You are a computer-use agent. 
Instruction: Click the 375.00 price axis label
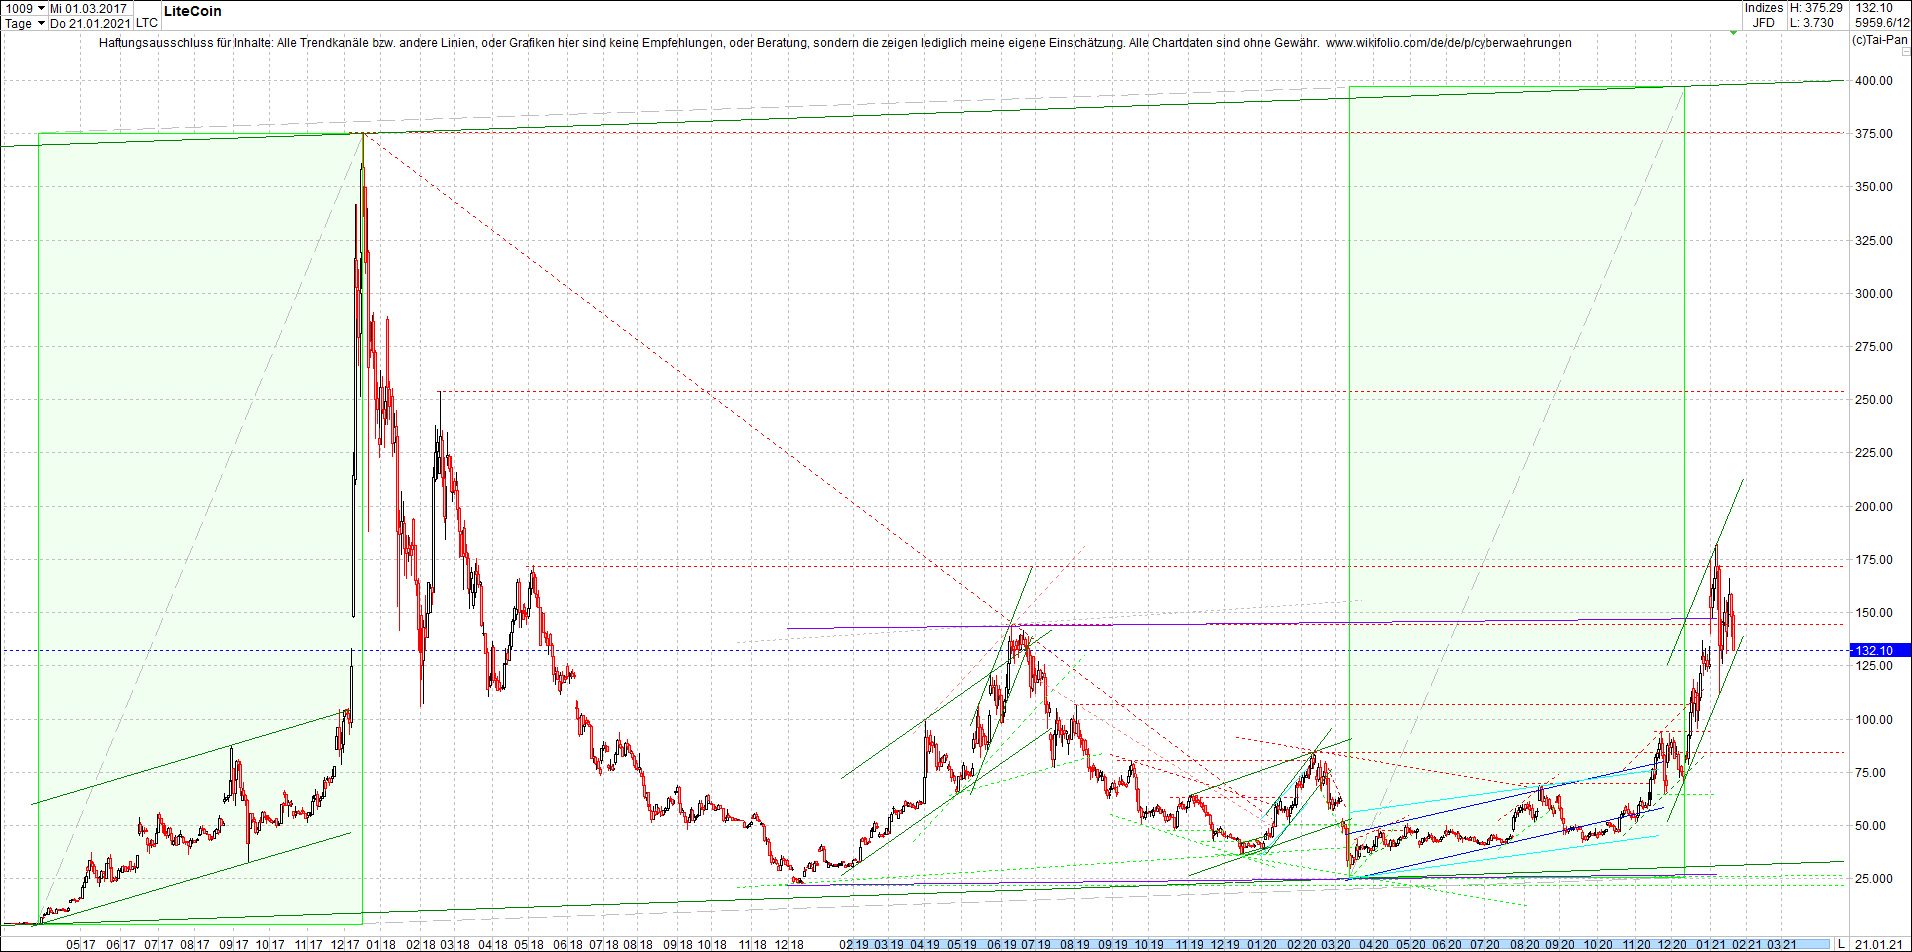(1874, 134)
